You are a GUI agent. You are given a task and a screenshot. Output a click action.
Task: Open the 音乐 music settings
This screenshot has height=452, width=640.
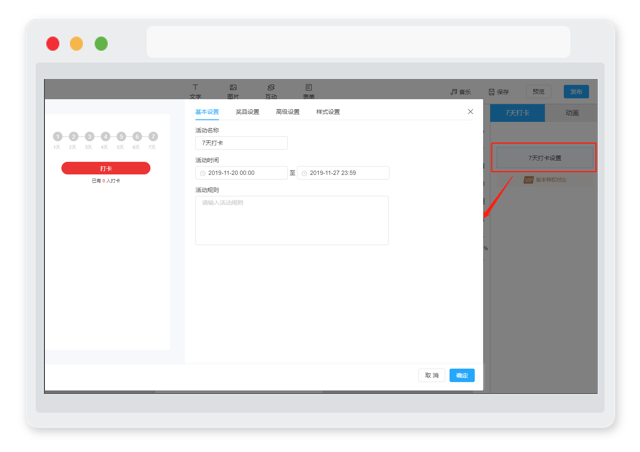click(x=460, y=92)
